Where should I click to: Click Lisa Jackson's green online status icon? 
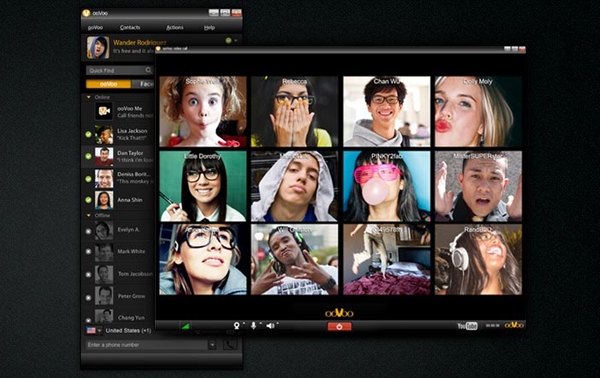[x=88, y=134]
